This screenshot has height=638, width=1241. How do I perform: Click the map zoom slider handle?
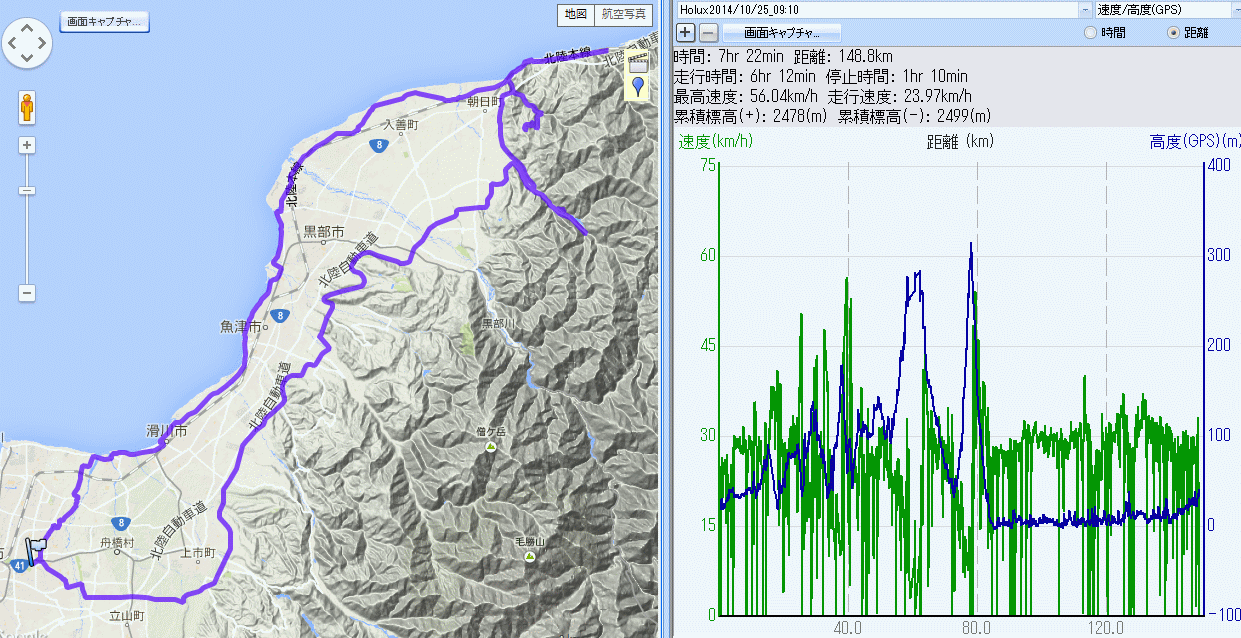click(27, 190)
